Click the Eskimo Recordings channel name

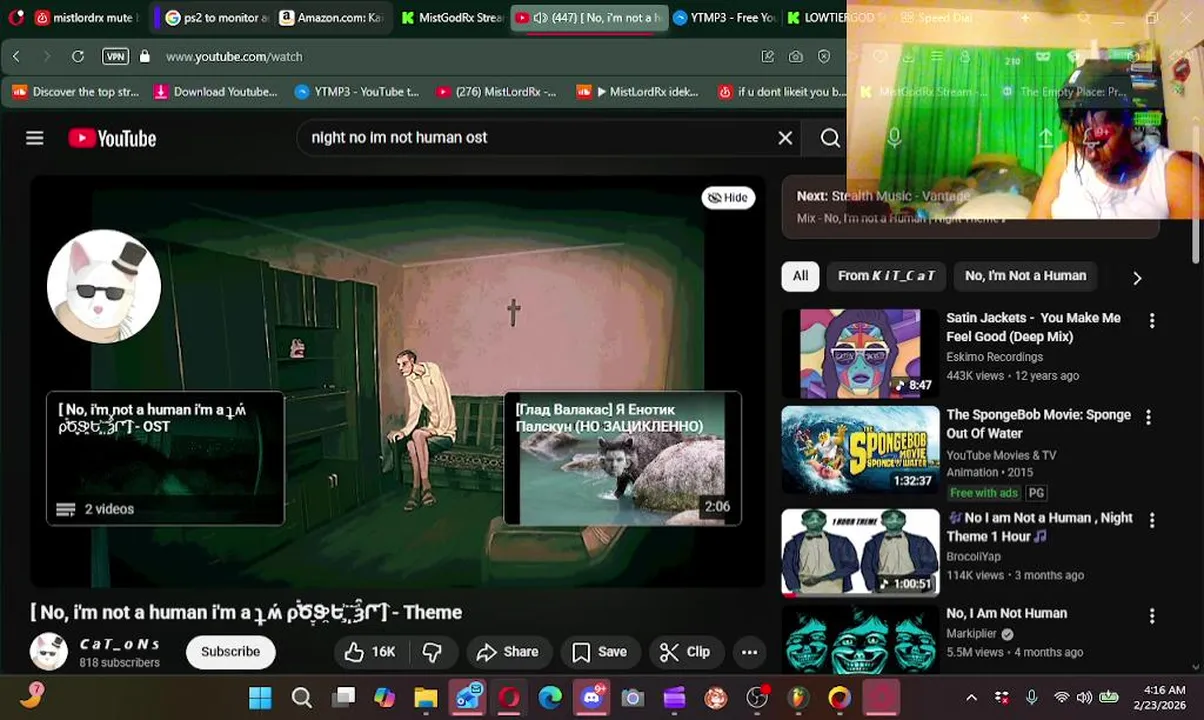click(995, 357)
